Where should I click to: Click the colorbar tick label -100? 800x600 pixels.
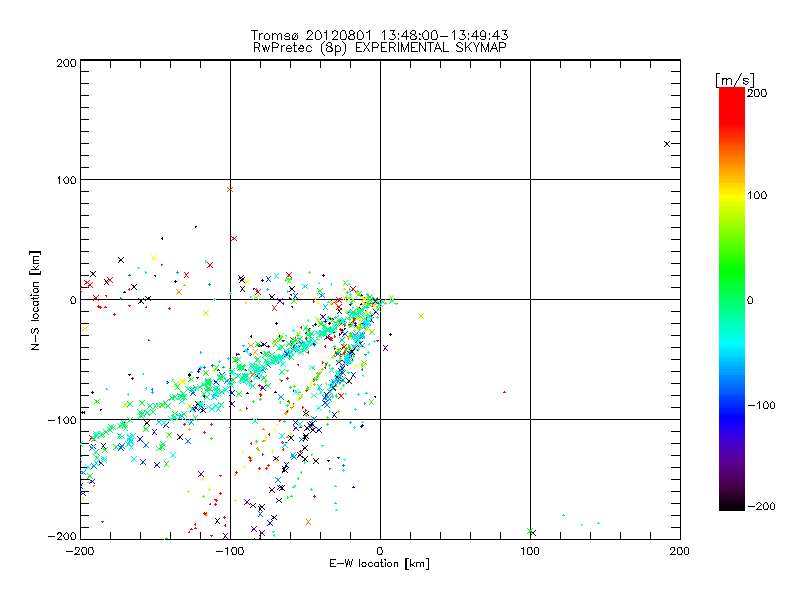pos(762,405)
